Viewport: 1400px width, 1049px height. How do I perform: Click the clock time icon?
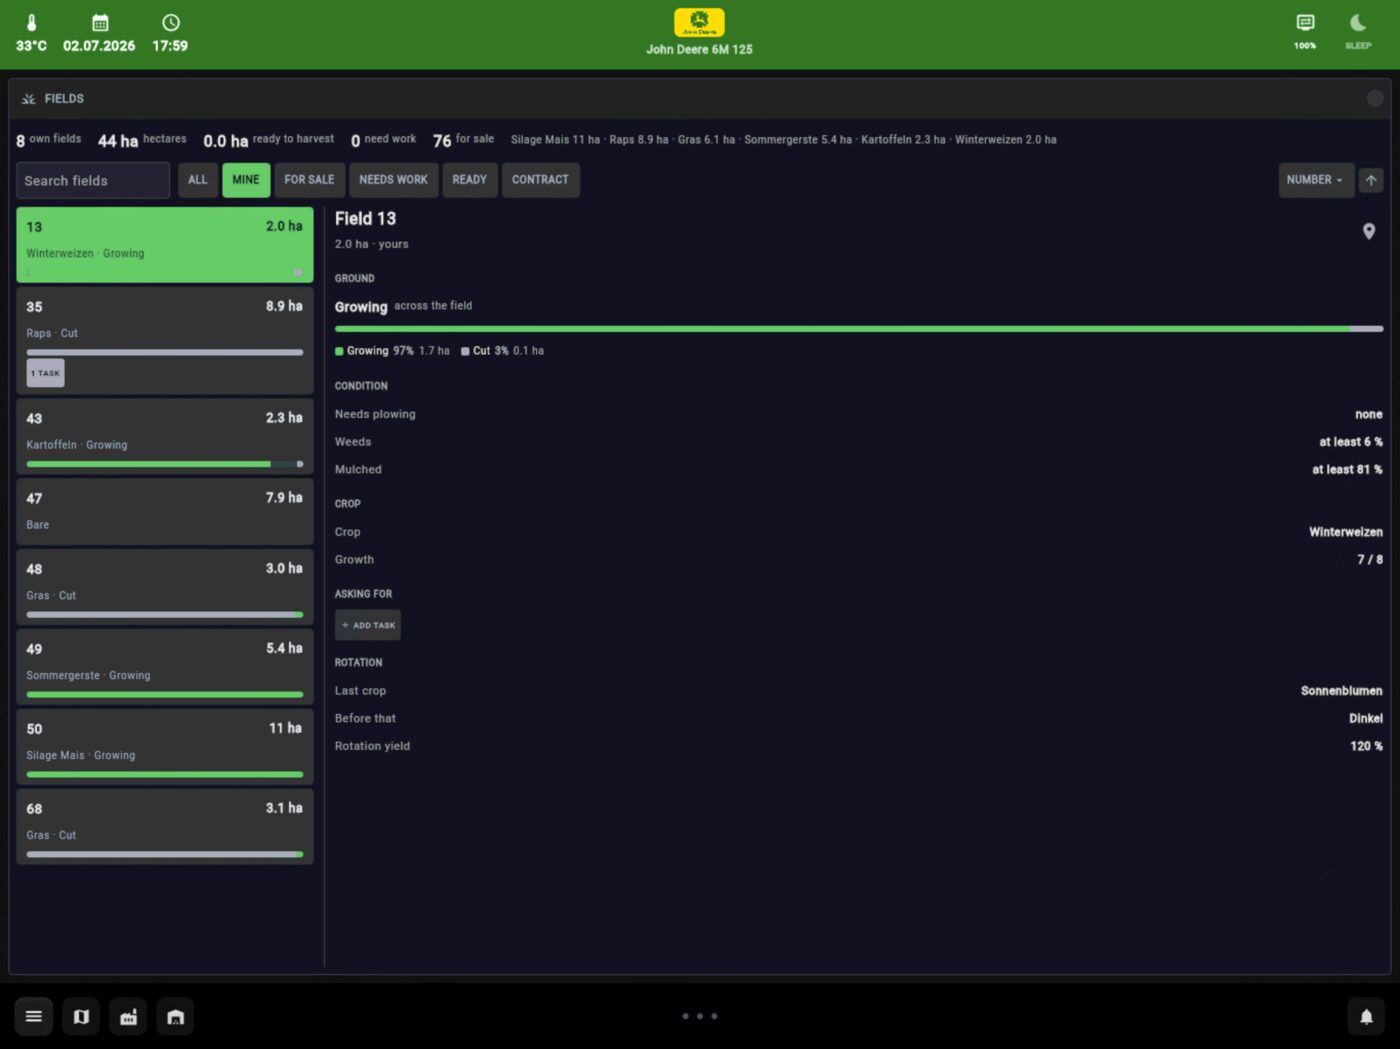coord(171,23)
